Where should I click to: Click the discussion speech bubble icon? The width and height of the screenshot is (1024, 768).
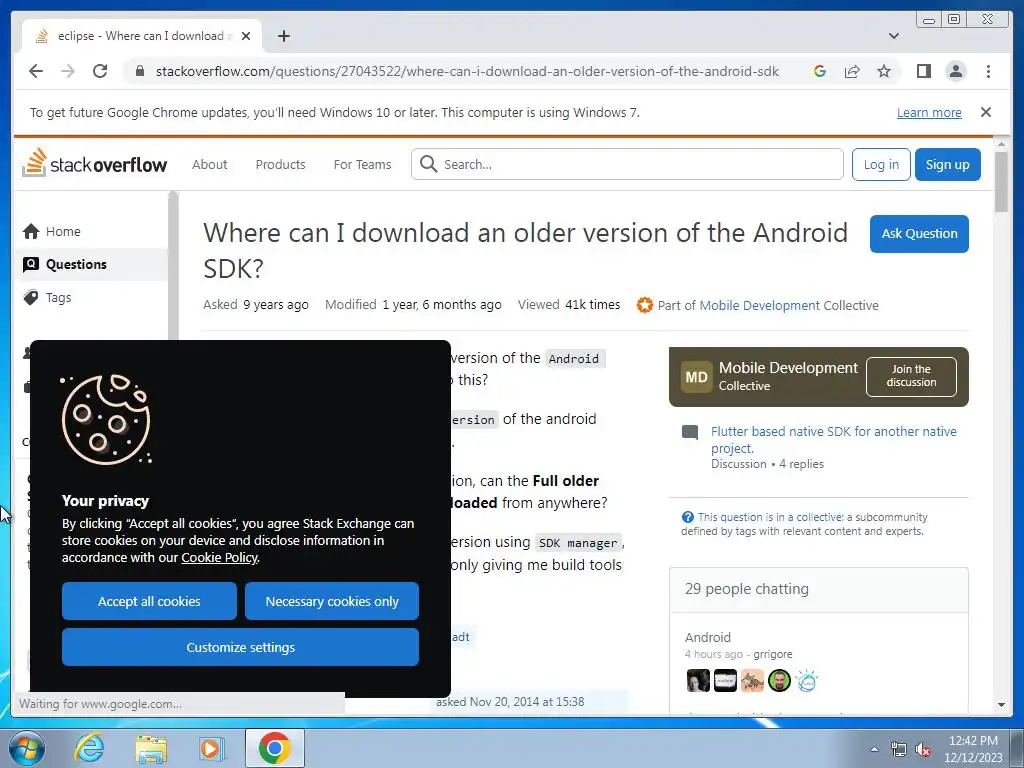[690, 432]
